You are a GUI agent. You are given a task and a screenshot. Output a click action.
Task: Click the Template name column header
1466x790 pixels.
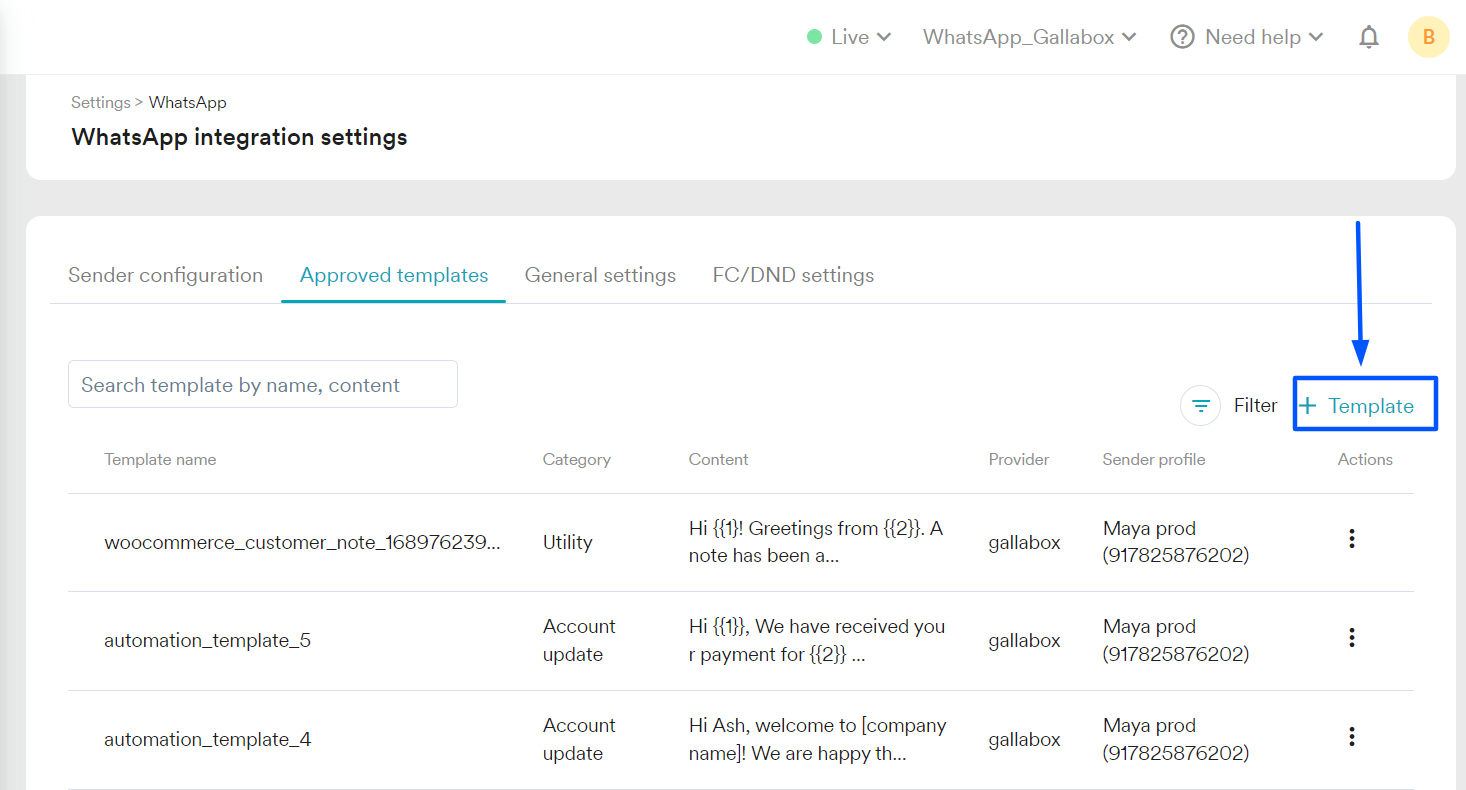pos(160,460)
